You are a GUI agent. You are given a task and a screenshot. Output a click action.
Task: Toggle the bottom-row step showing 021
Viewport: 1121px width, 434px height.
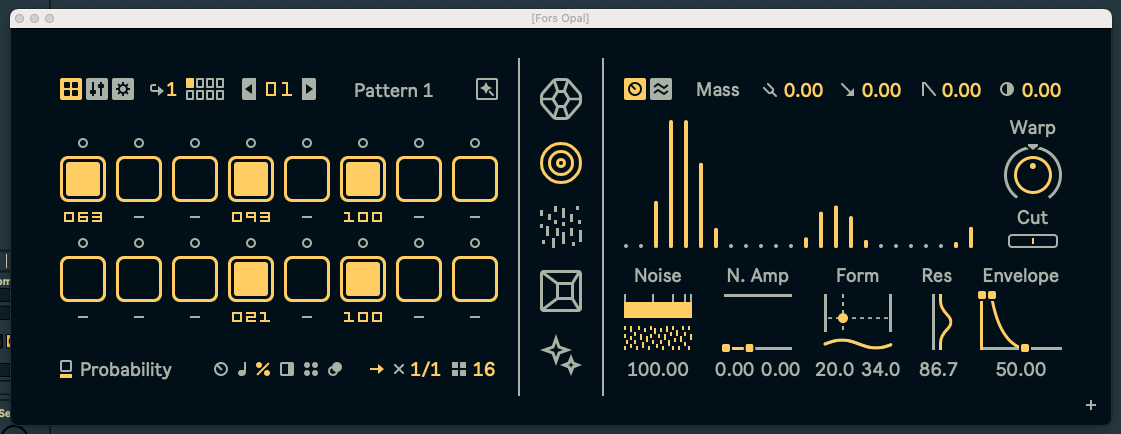pos(251,279)
